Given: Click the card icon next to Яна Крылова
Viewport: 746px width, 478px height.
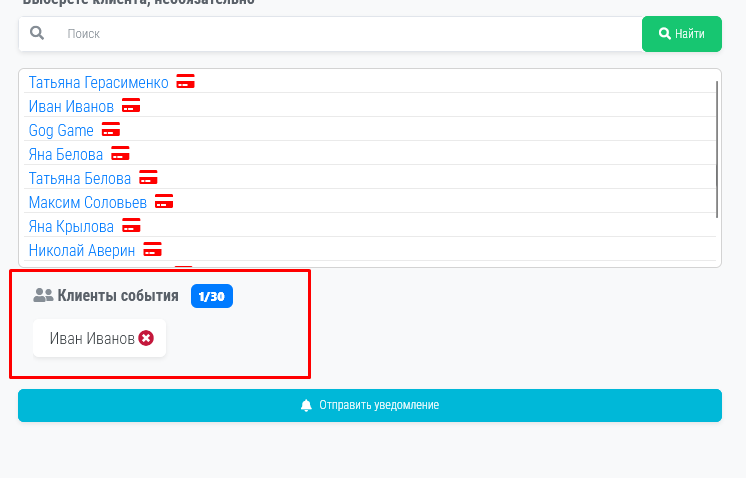Looking at the screenshot, I should [x=131, y=226].
